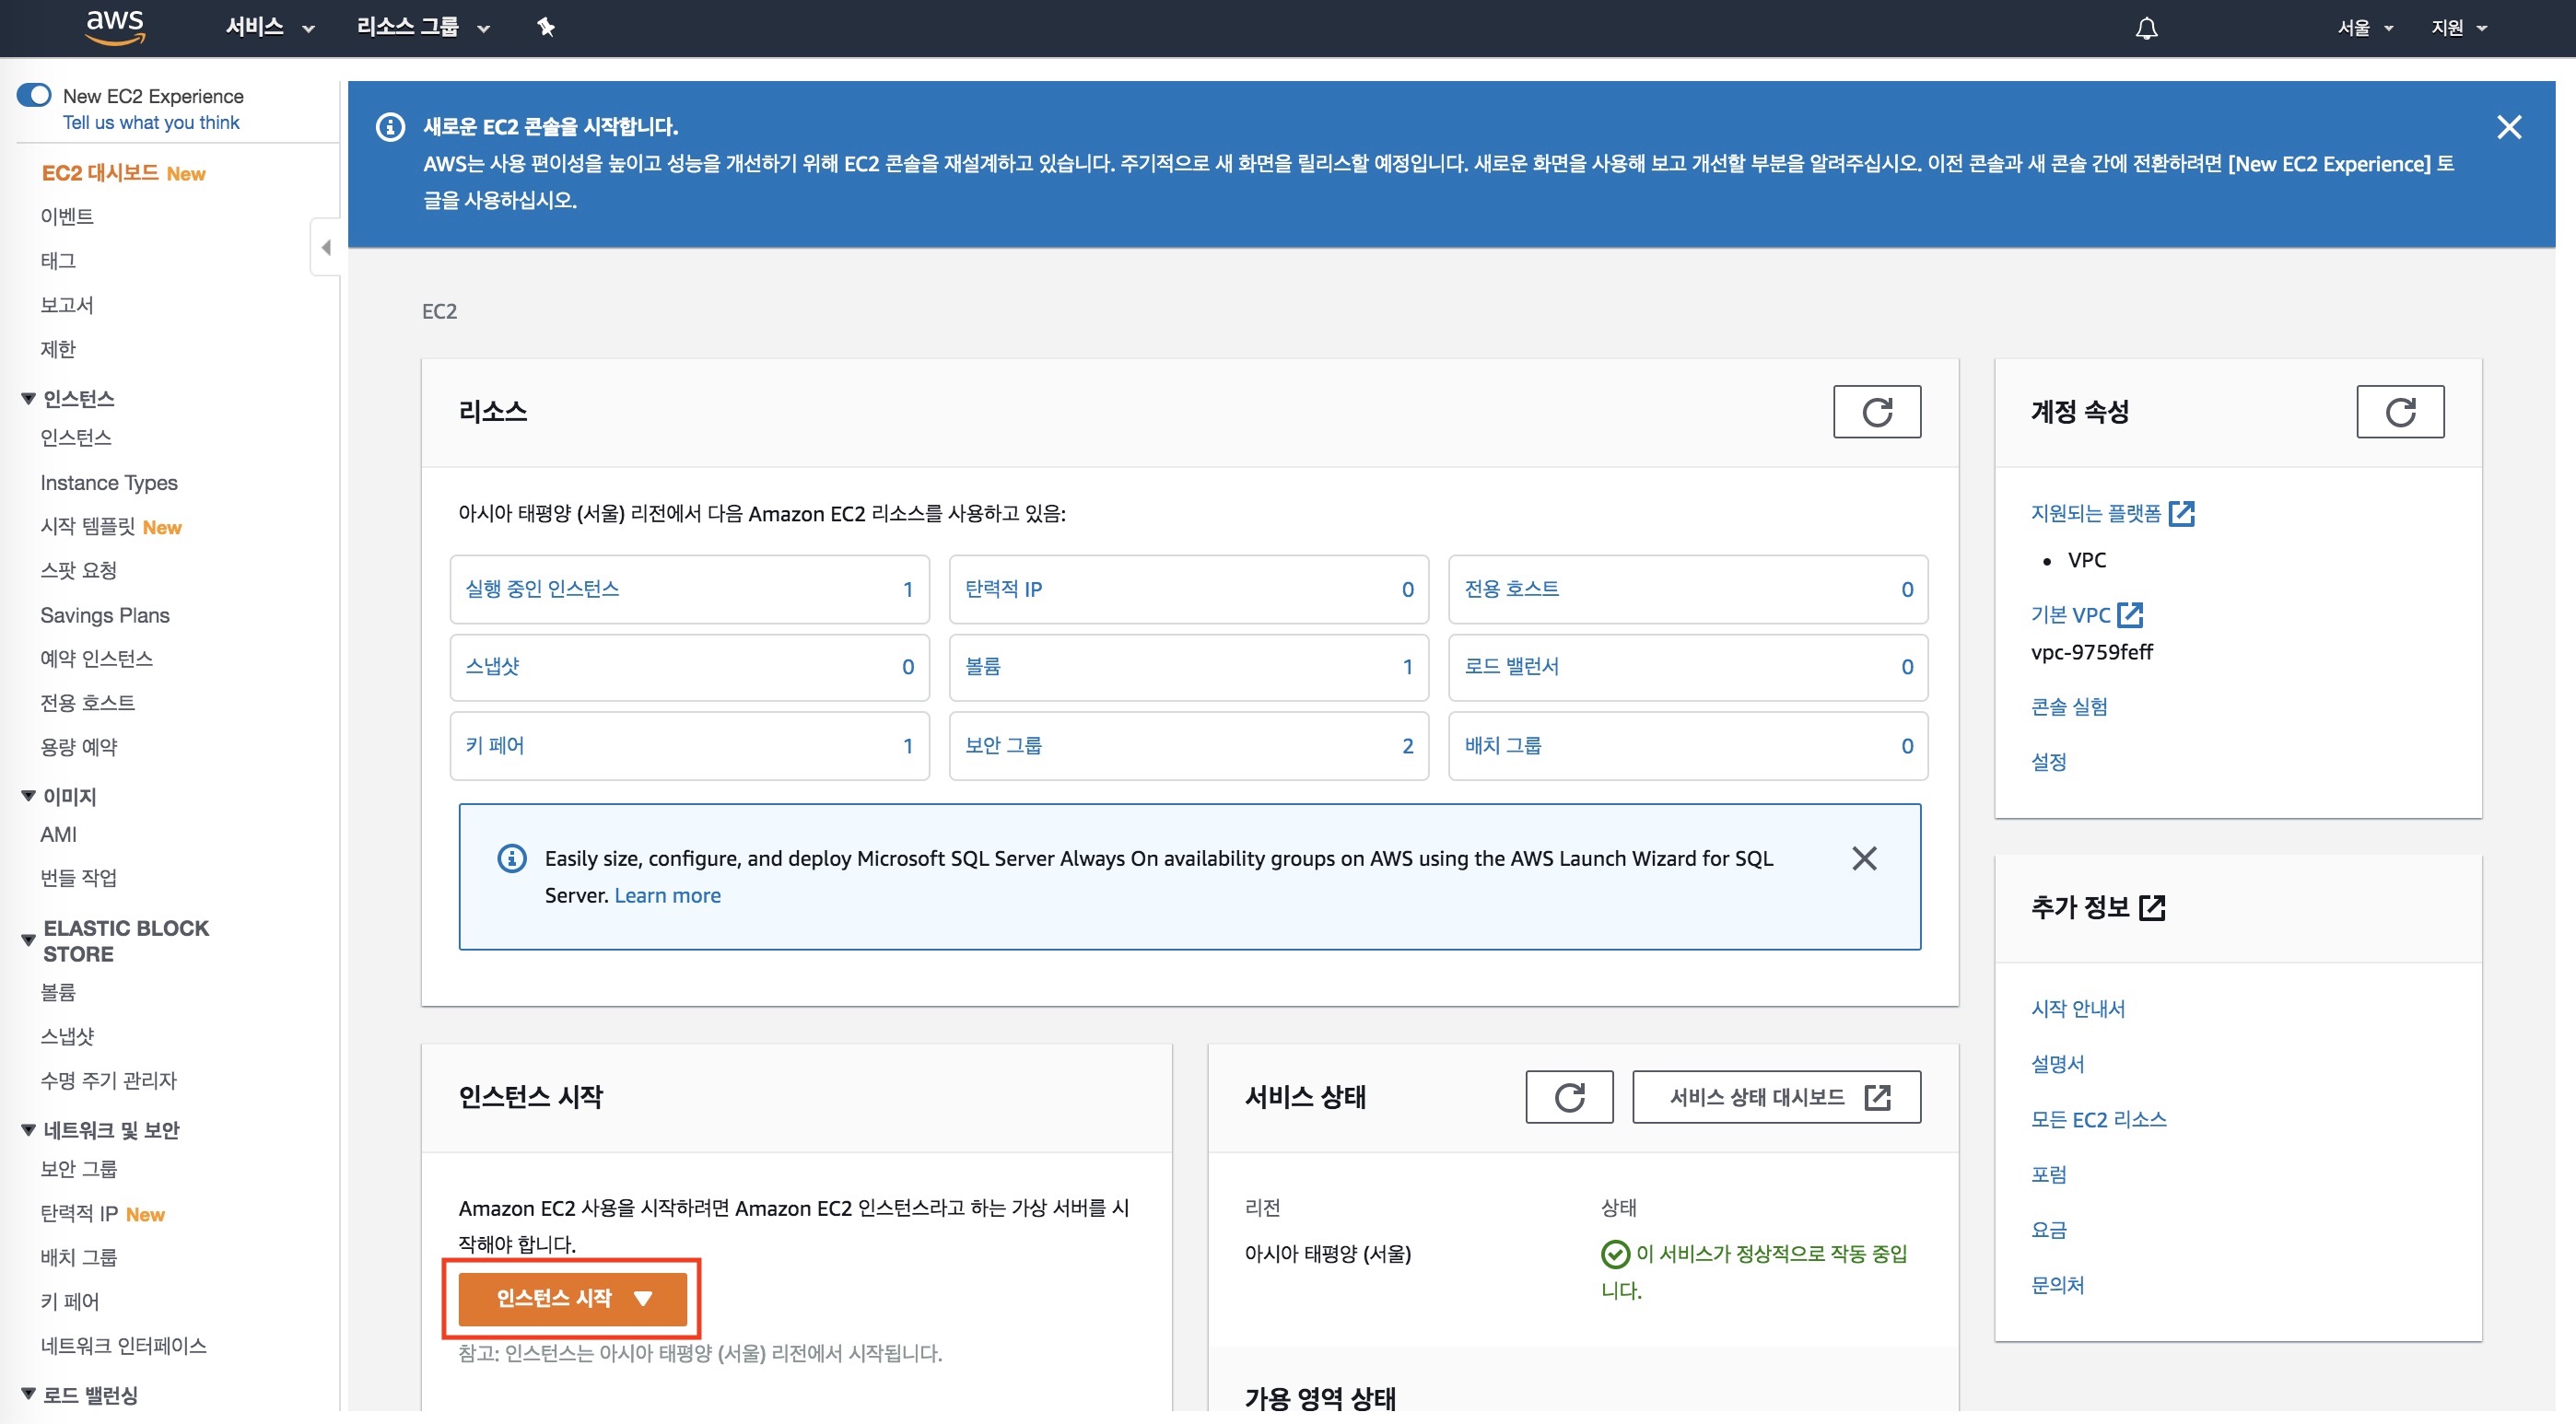The image size is (2576, 1424).
Task: Open 스팟 요청 in the sidebar
Action: [79, 570]
